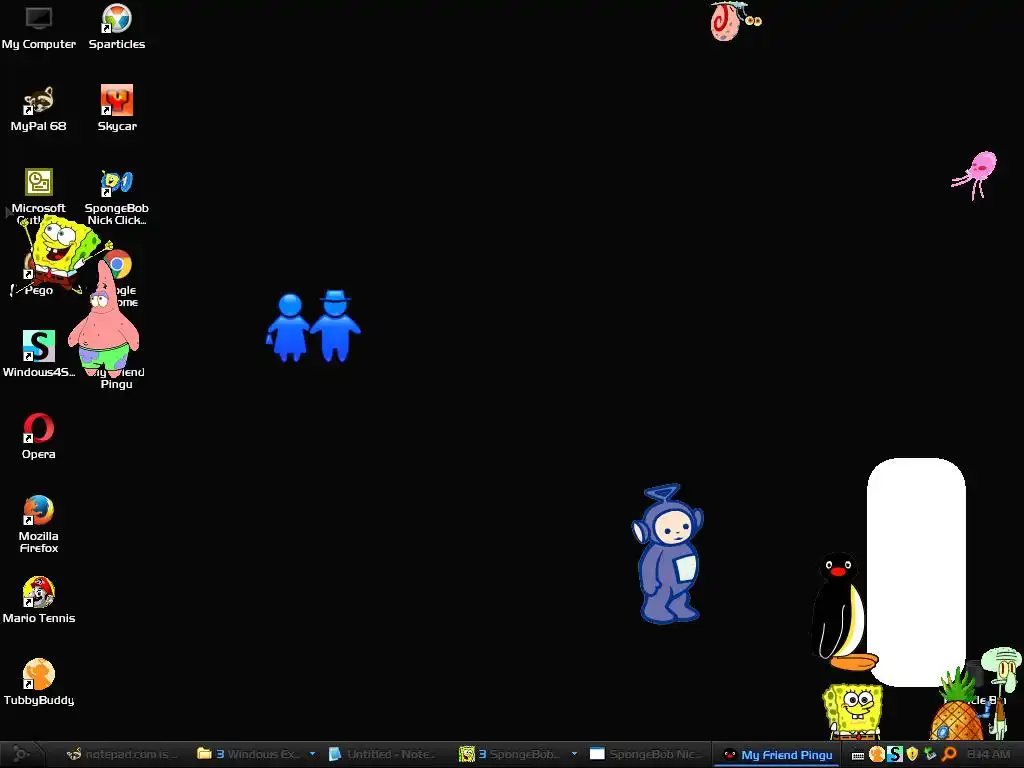This screenshot has height=768, width=1024.
Task: Open the Opera browser shortcut
Action: tap(39, 436)
